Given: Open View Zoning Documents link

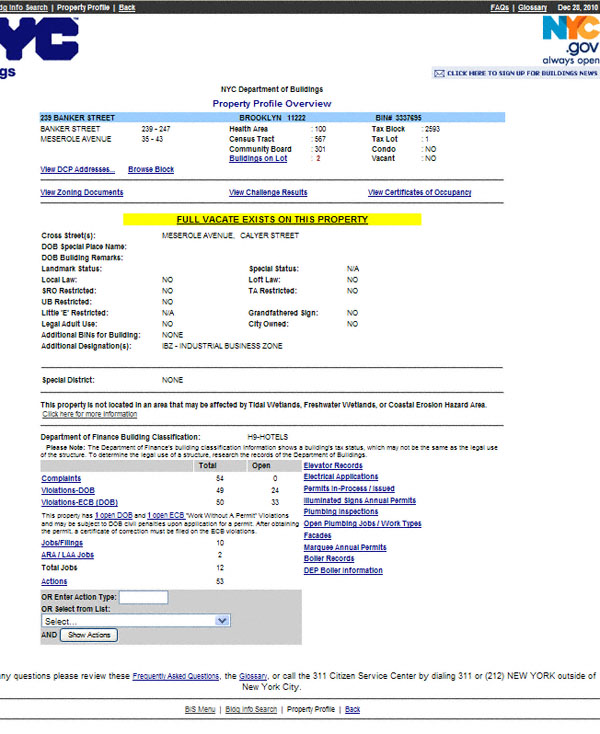Looking at the screenshot, I should click(82, 192).
